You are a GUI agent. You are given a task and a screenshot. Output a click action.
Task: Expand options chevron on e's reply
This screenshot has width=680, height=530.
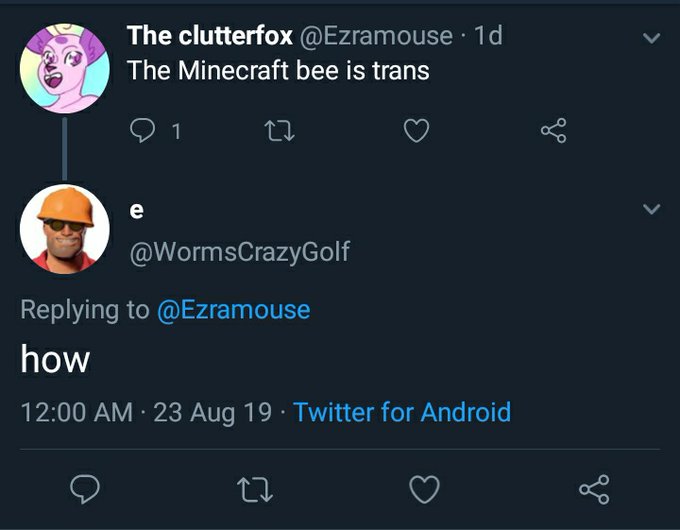651,210
